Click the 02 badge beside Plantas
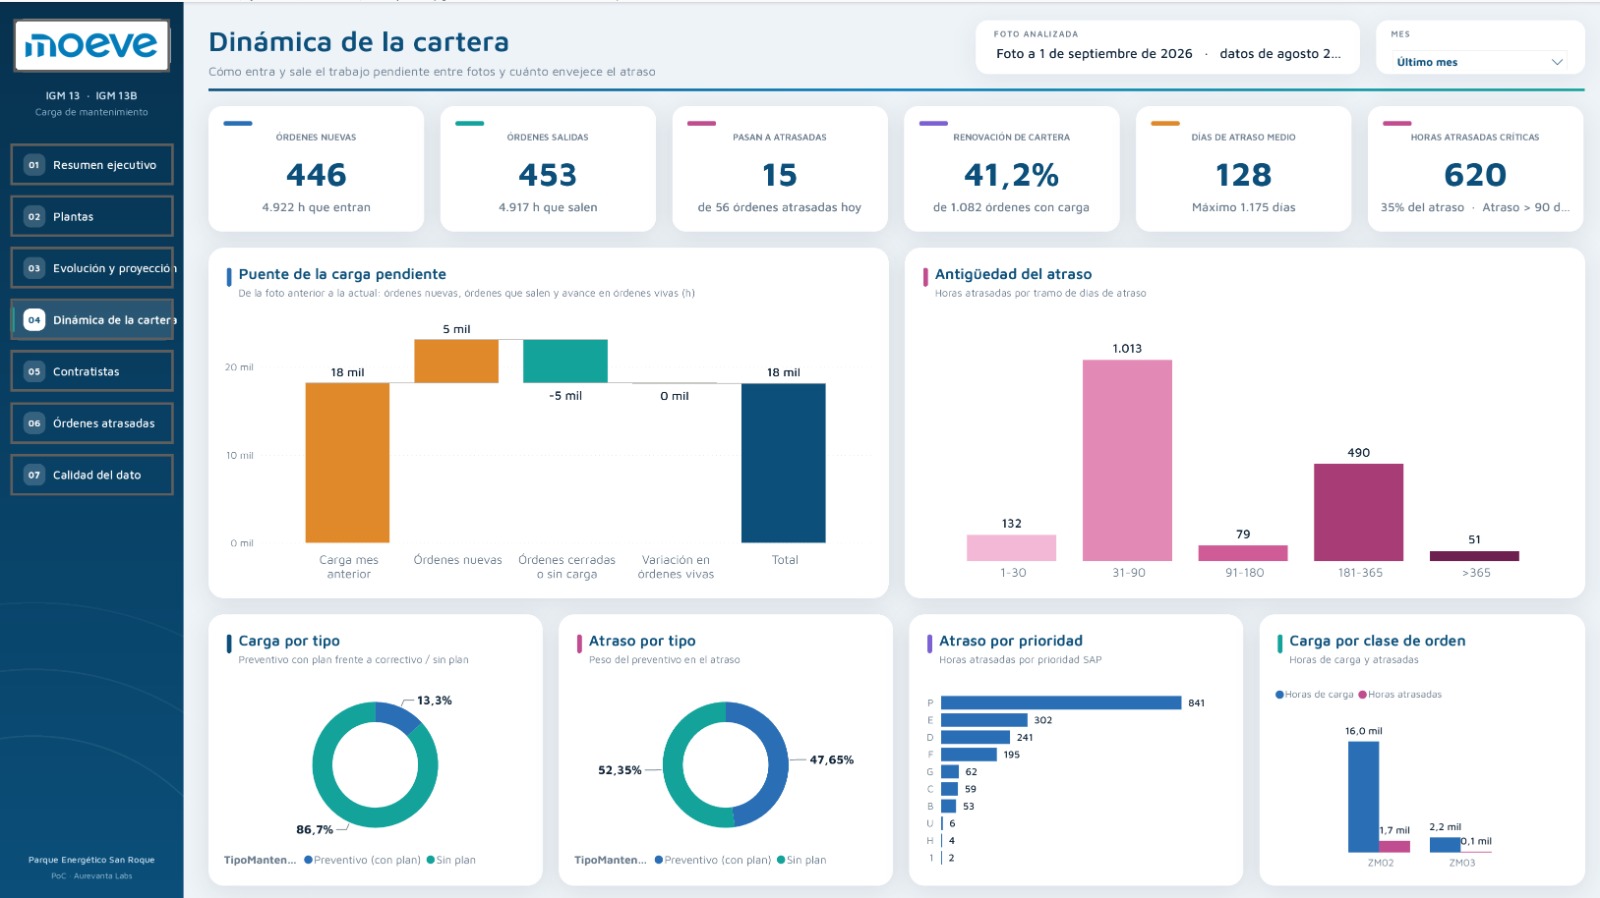 pyautogui.click(x=34, y=217)
